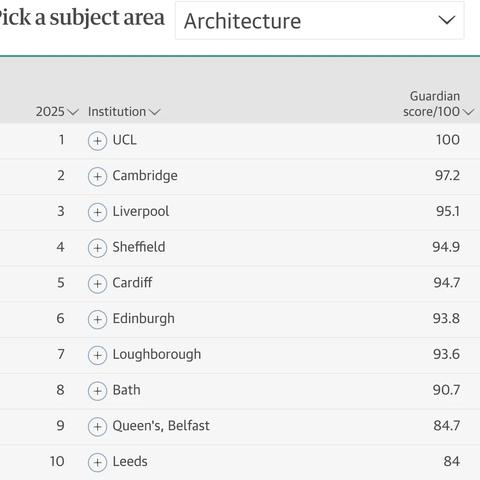Click the Leeds institution name
The image size is (480, 480).
[130, 462]
